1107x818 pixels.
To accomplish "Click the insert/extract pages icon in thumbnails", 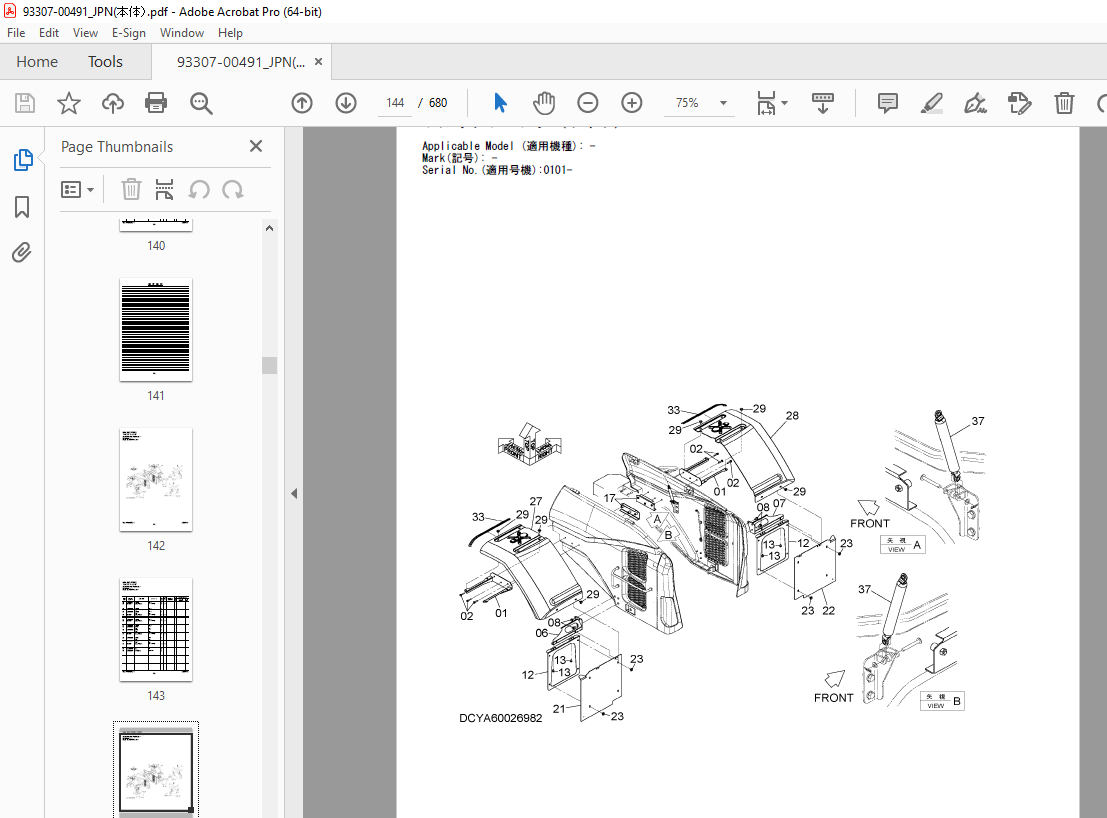I will pyautogui.click(x=164, y=190).
